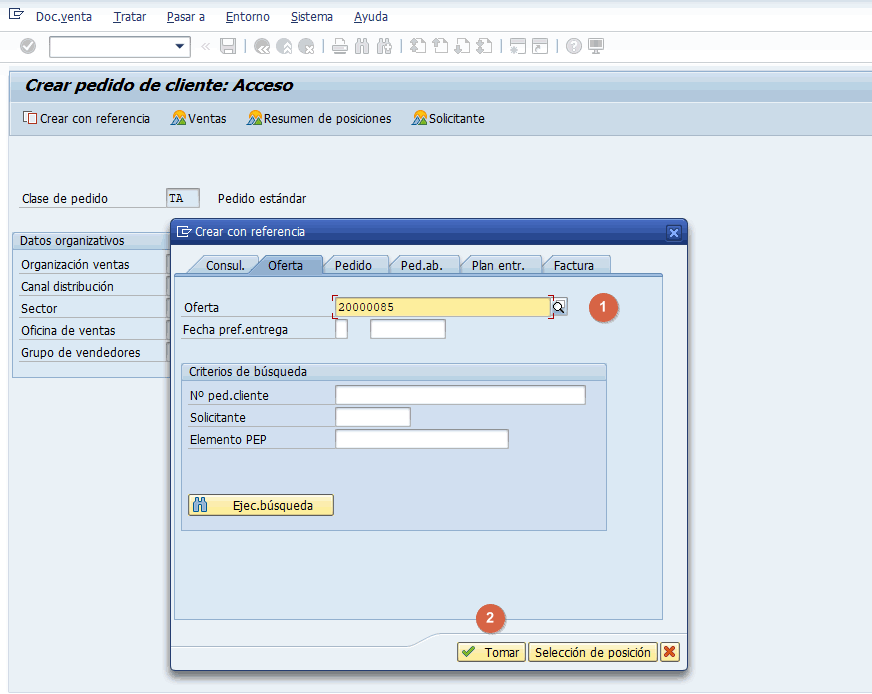Open the Entorno menu
Viewport: 872px width, 694px height.
coord(247,17)
